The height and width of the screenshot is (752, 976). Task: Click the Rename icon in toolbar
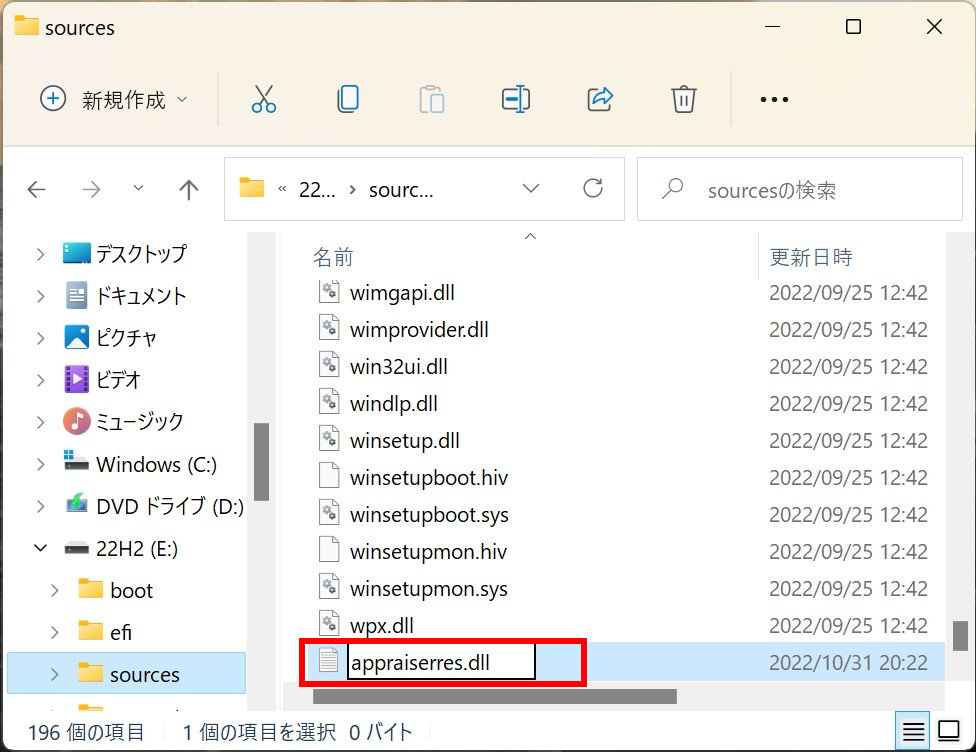coord(515,99)
